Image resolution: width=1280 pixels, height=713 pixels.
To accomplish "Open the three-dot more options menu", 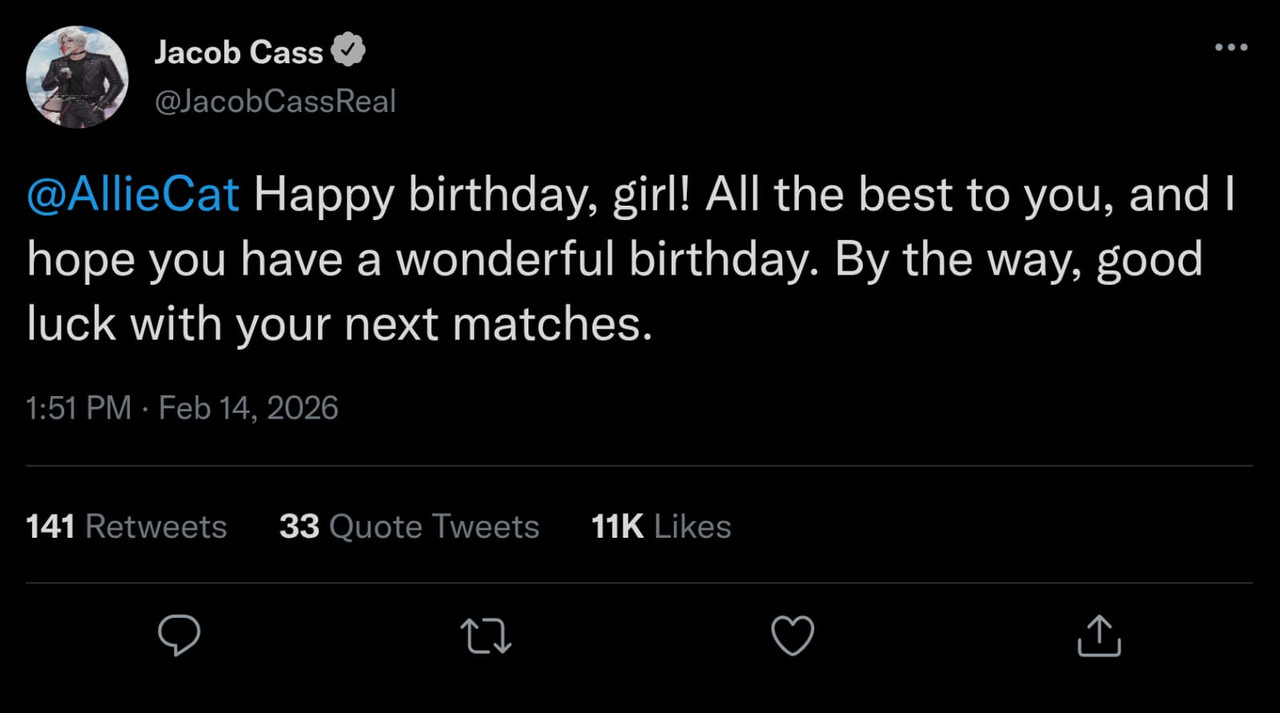I will [1231, 47].
